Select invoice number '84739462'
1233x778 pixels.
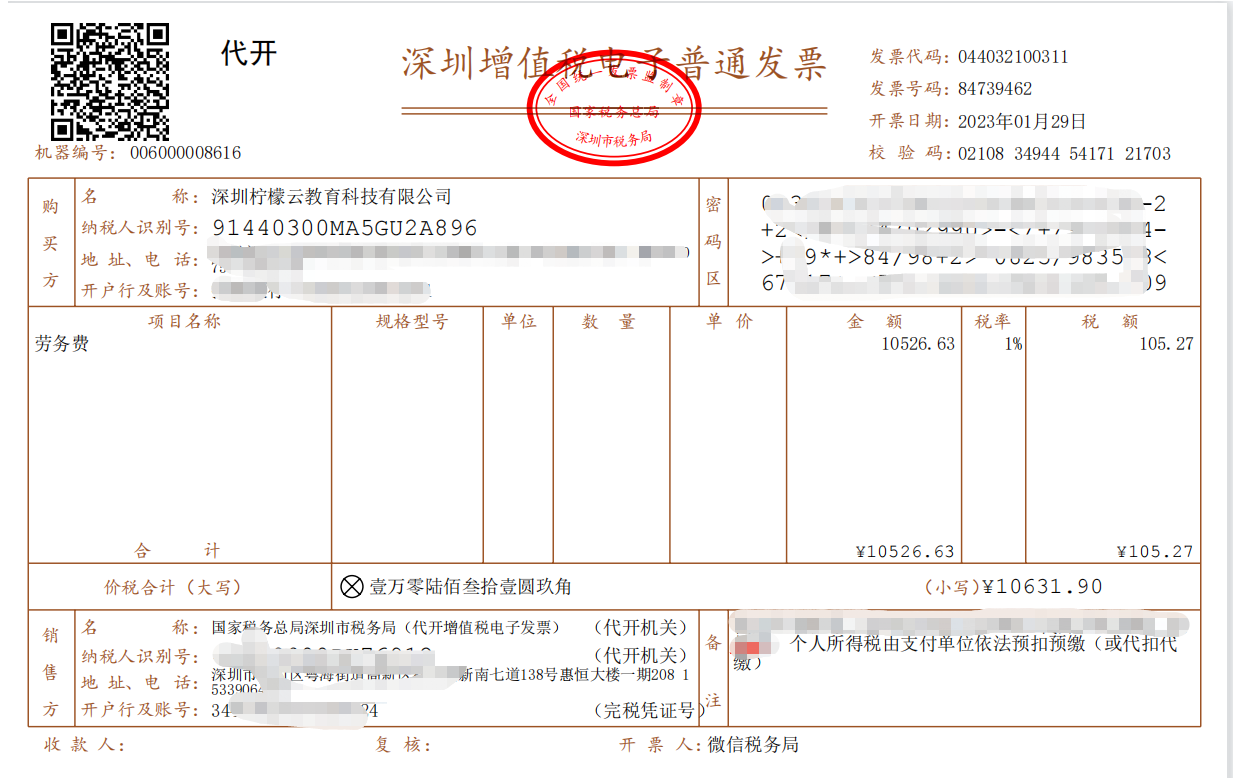(995, 89)
